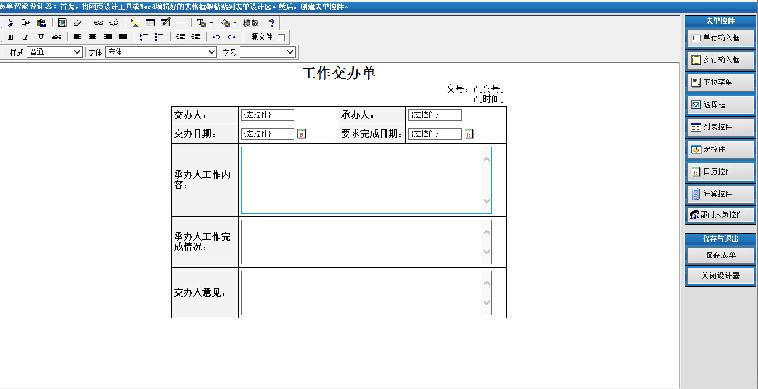
Task: Click the Paste clipboard icon
Action: pos(41,23)
